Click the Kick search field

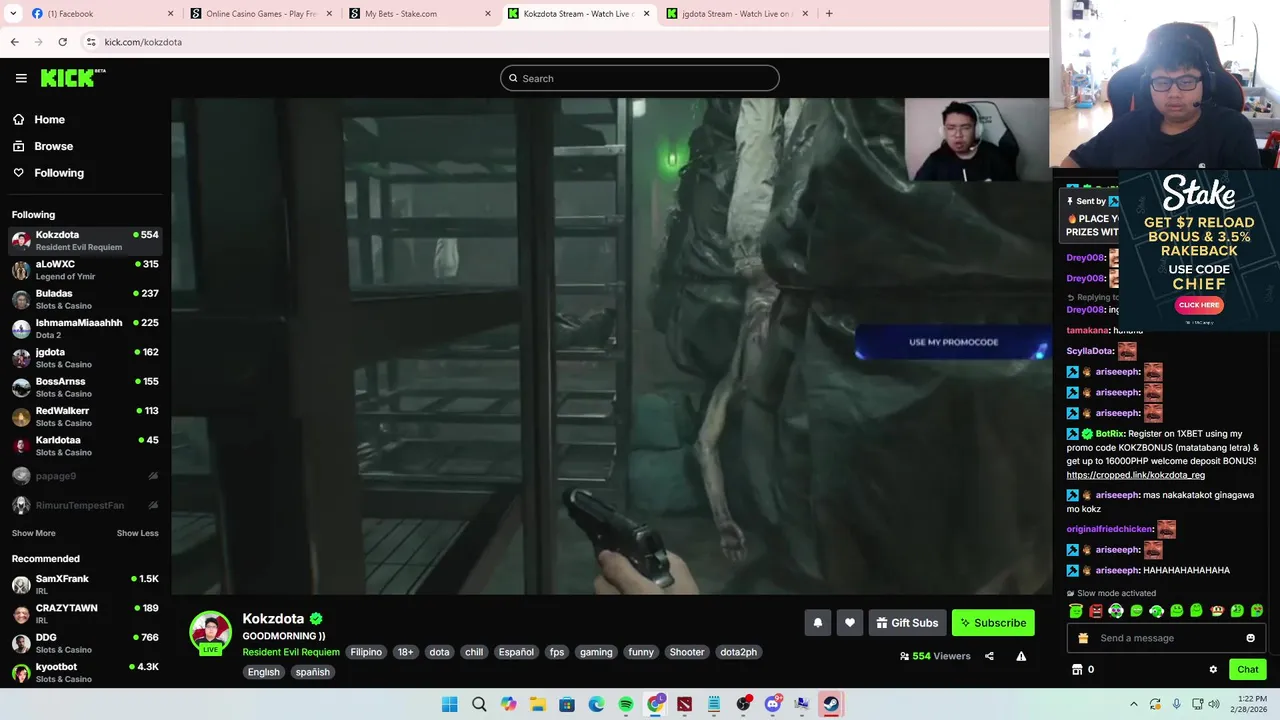point(640,78)
